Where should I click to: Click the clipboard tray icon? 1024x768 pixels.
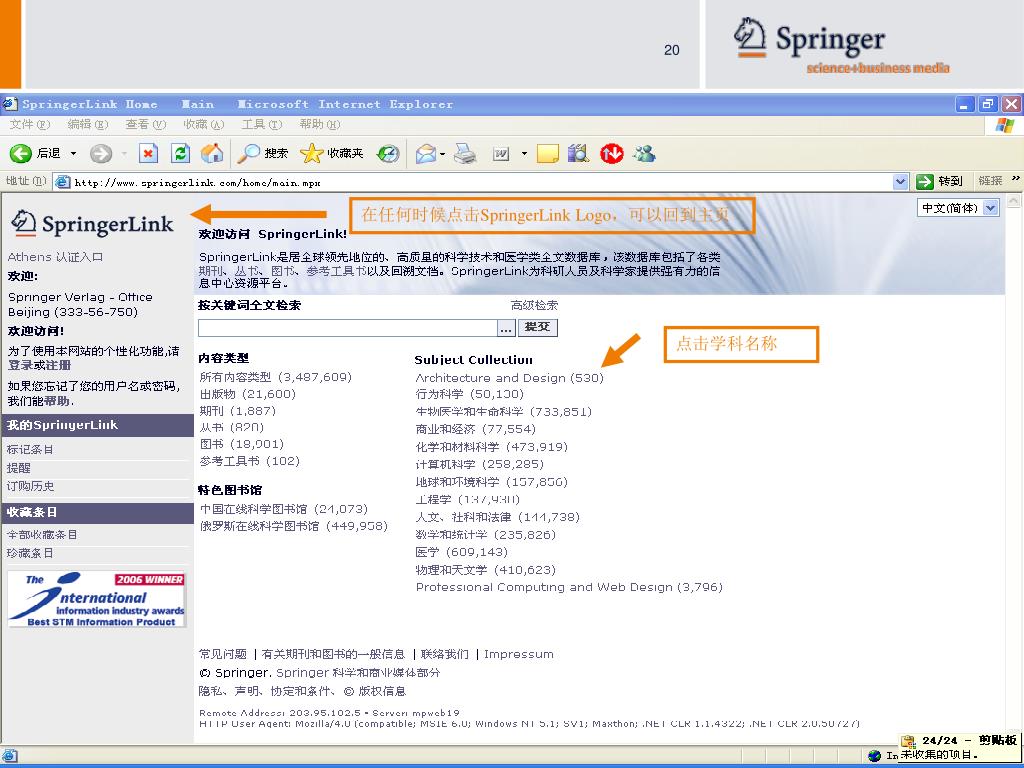tap(908, 741)
